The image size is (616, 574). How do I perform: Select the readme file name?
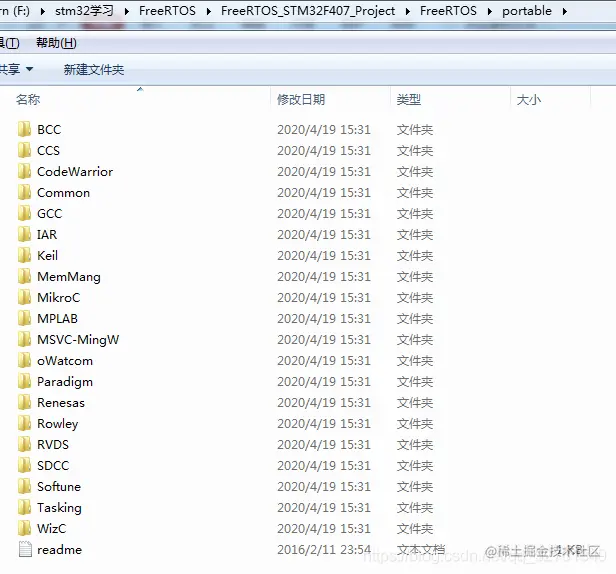point(59,550)
